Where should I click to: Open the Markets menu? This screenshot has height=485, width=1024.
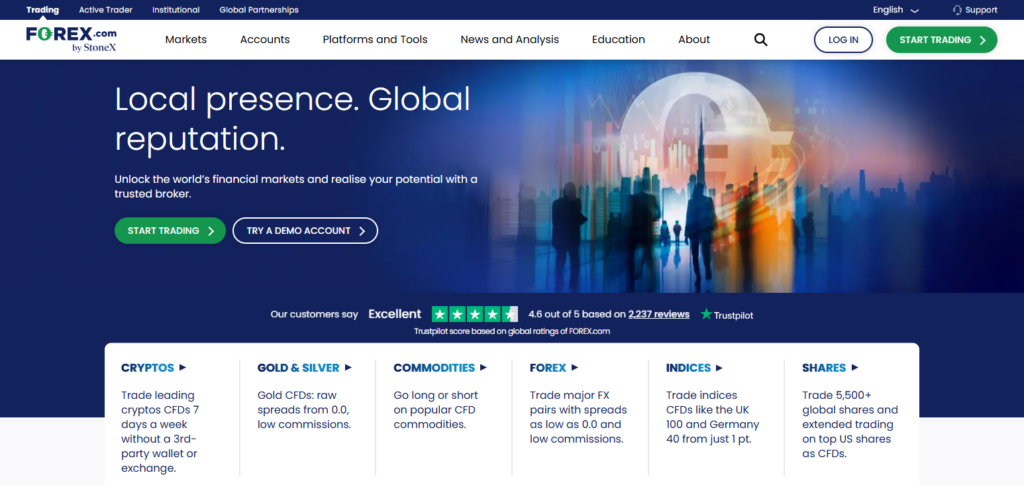(185, 39)
